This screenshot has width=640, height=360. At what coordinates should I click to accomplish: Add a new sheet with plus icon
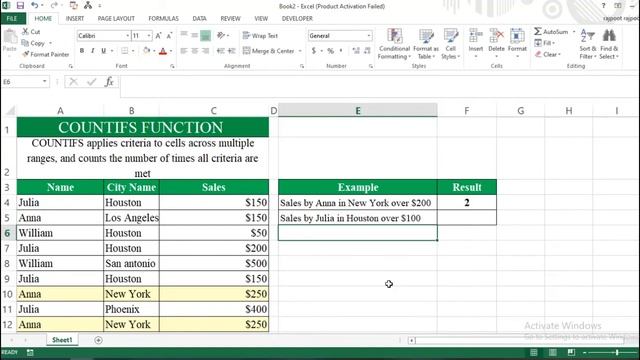point(98,340)
